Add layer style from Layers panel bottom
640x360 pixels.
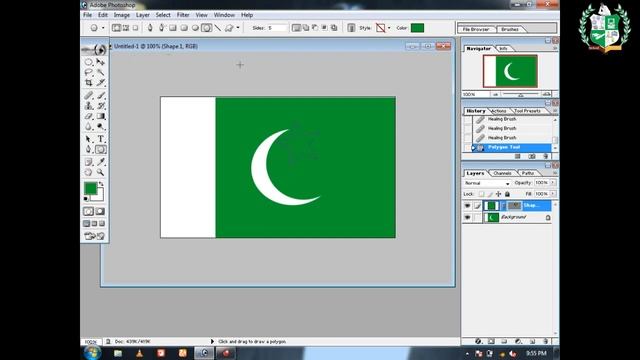click(478, 341)
